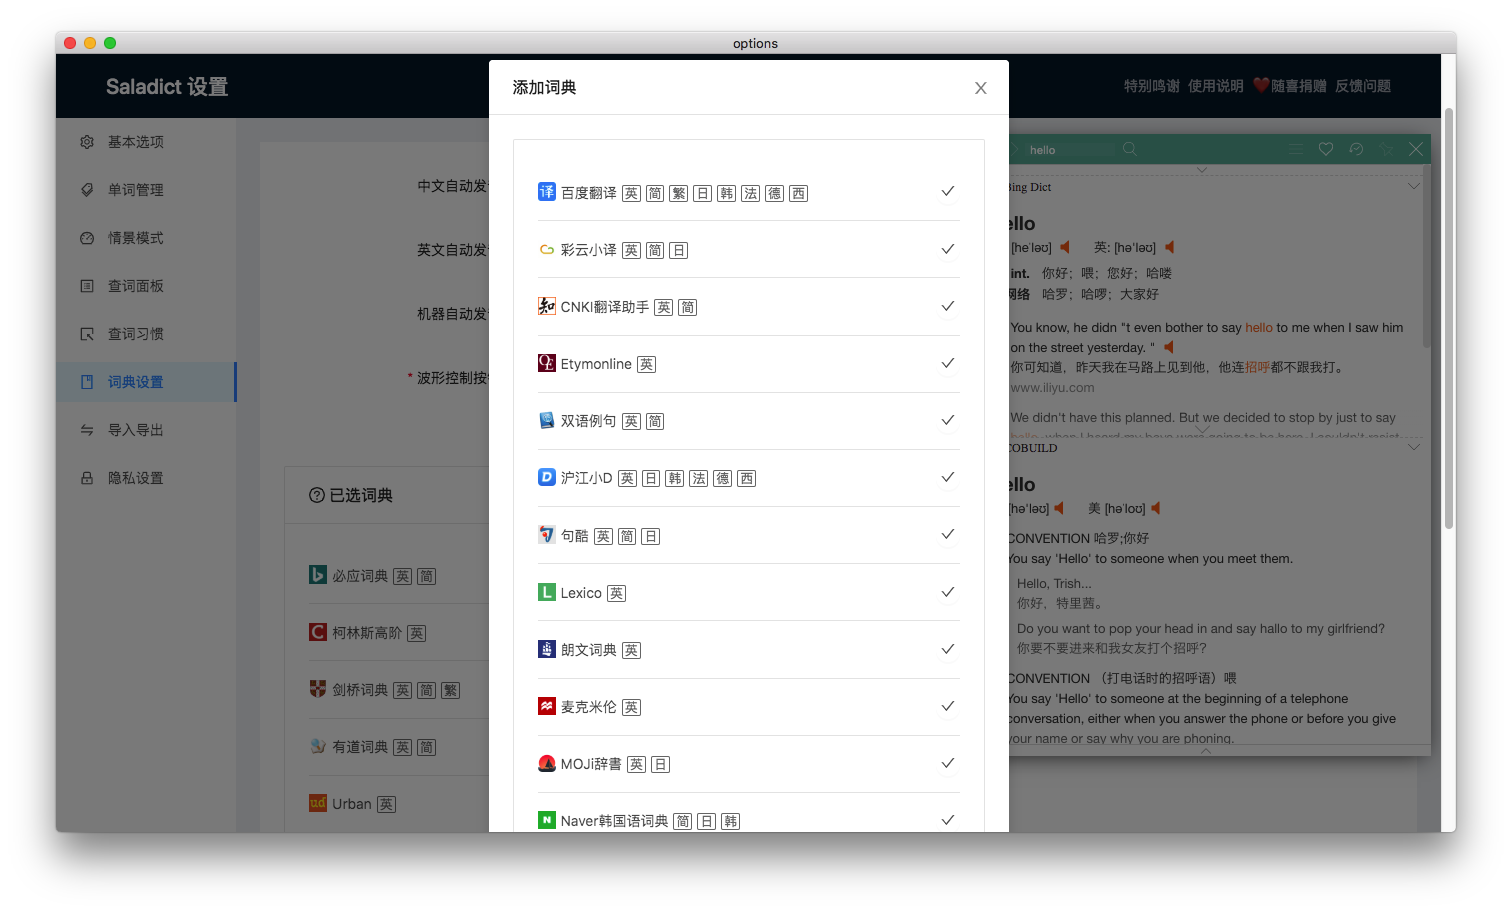Collapse COBUILD results with the up arrow
The width and height of the screenshot is (1512, 912).
tap(1206, 750)
